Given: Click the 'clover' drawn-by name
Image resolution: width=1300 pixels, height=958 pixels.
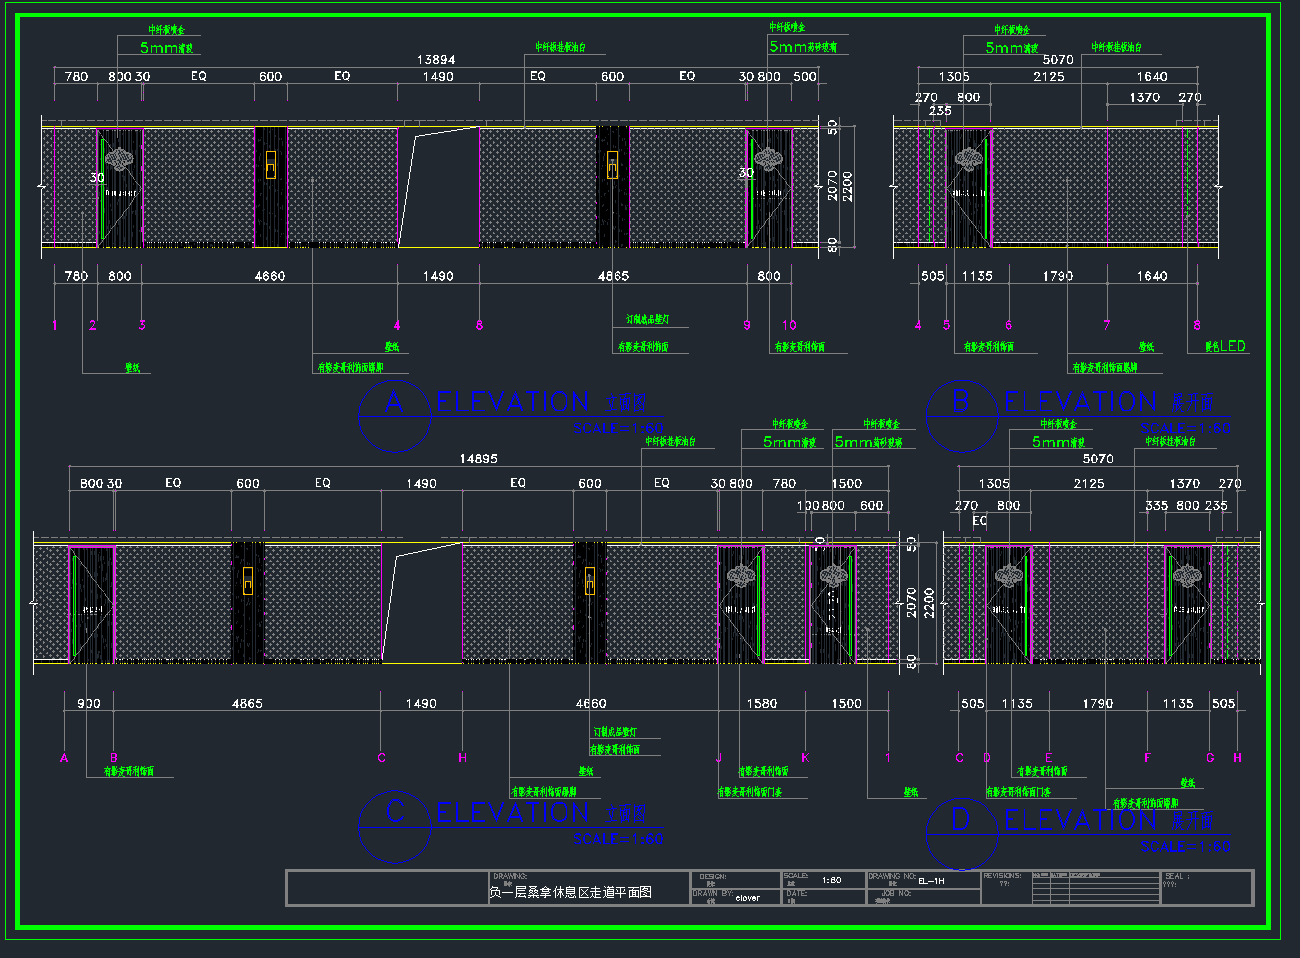Looking at the screenshot, I should (747, 898).
